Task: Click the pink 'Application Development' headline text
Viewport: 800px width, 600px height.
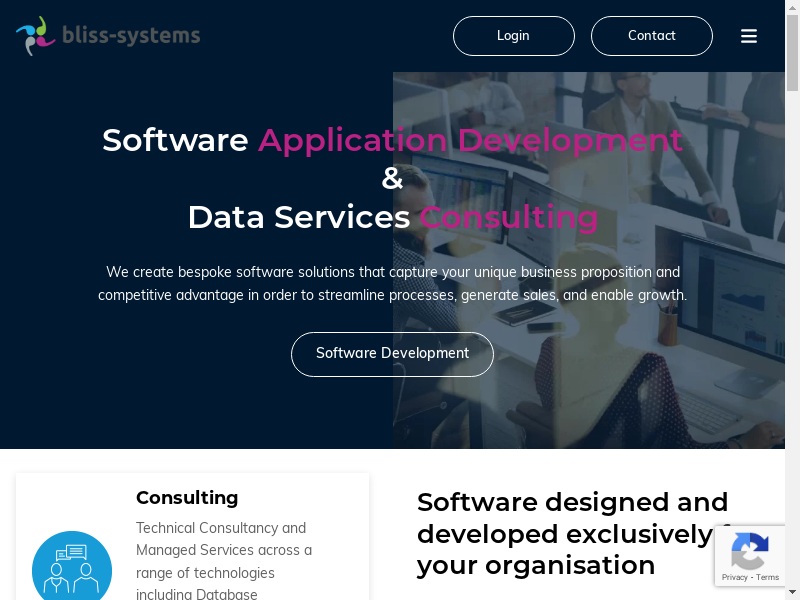Action: click(470, 140)
